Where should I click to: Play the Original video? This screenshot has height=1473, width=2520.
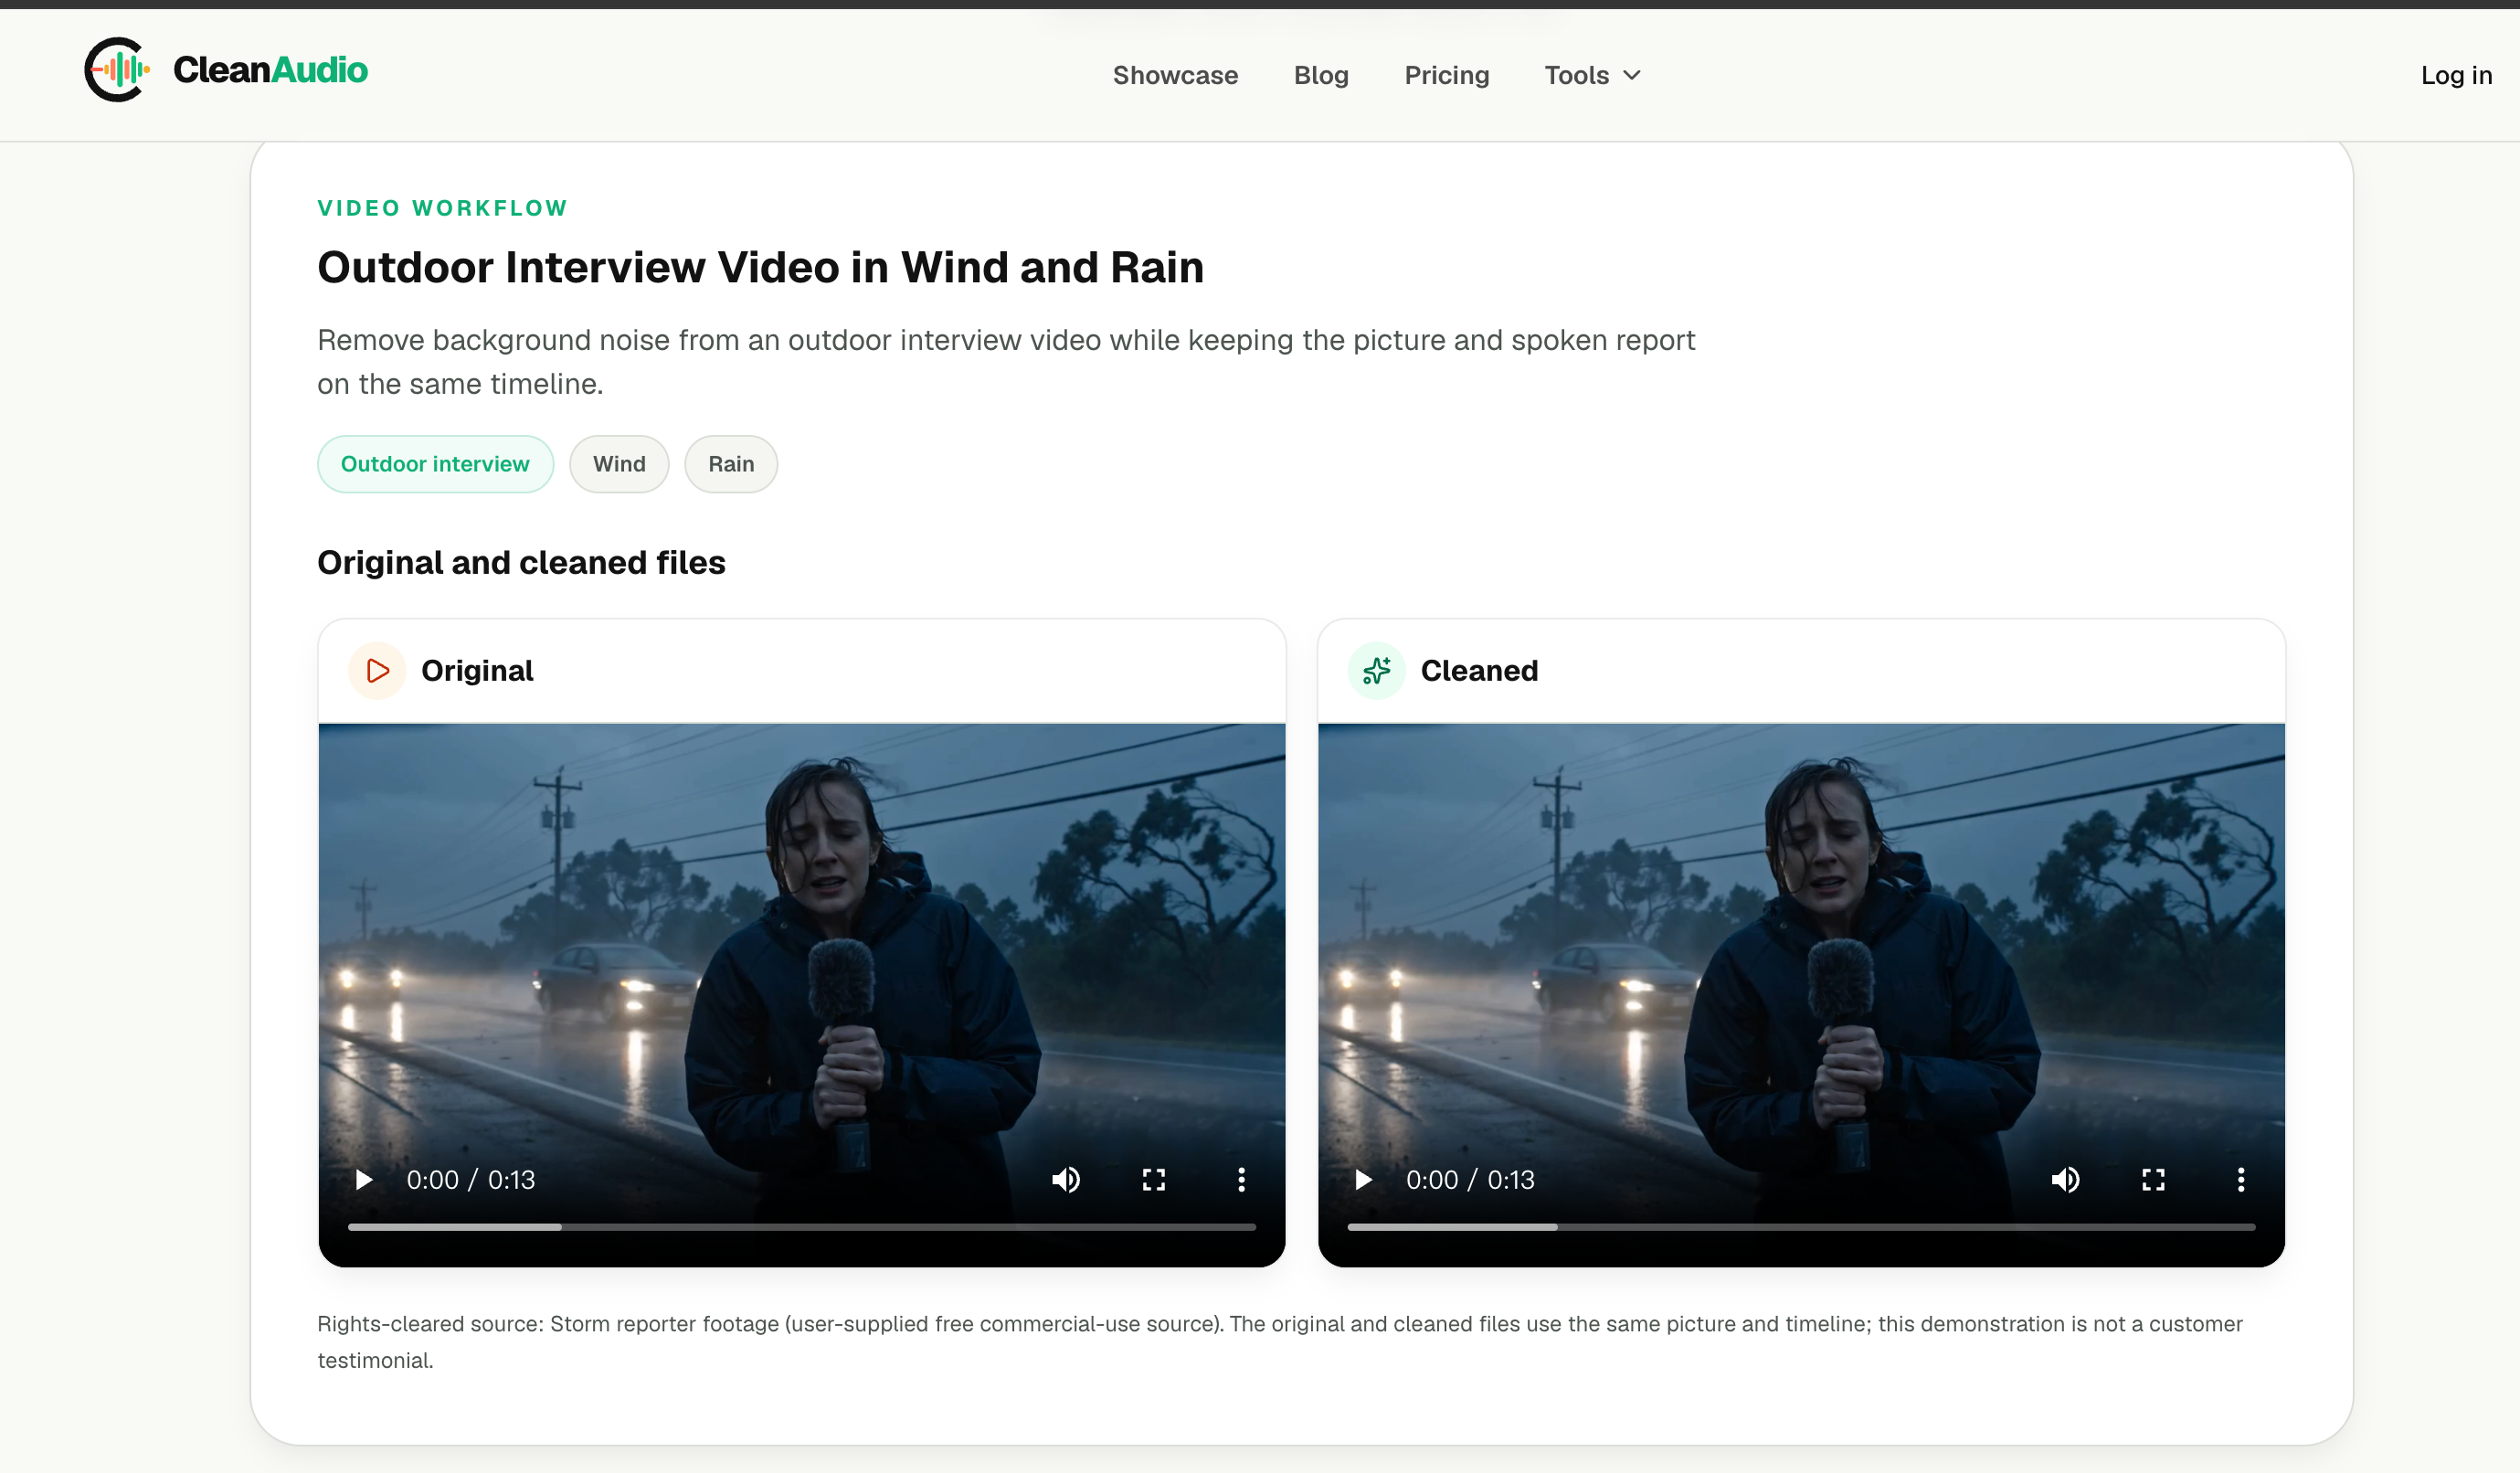click(364, 1180)
